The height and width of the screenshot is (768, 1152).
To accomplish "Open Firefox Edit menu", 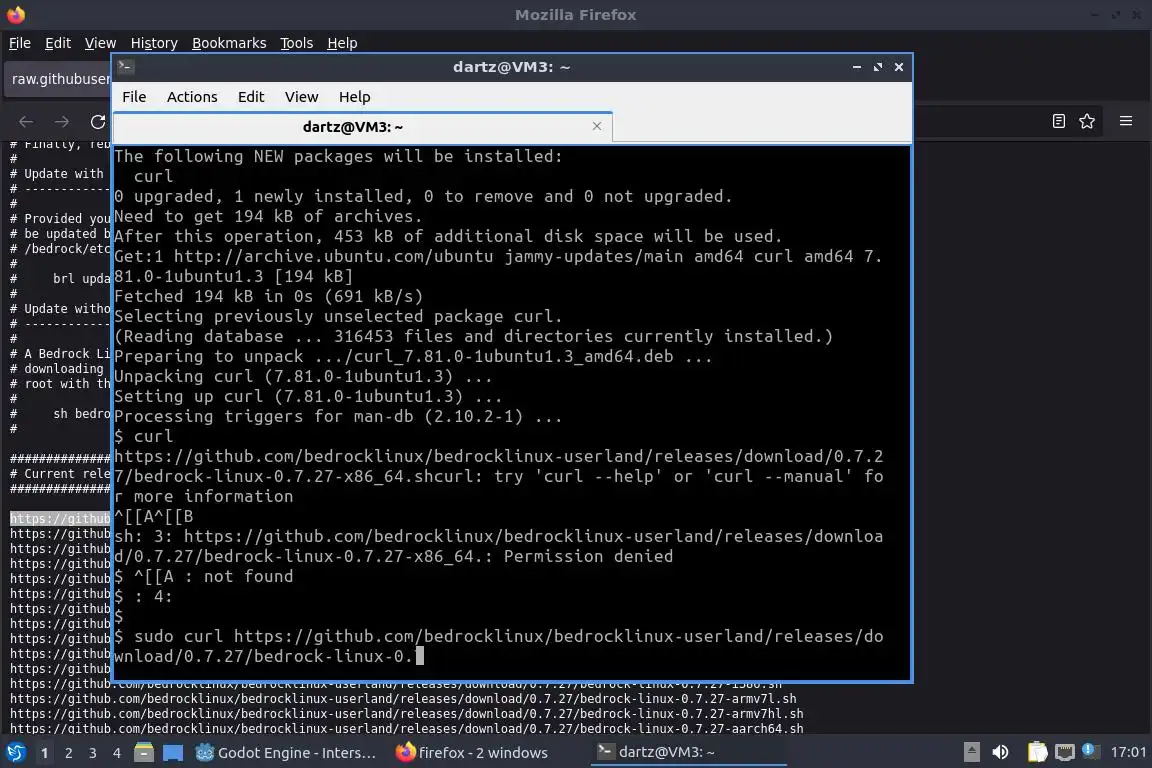I will click(x=58, y=43).
